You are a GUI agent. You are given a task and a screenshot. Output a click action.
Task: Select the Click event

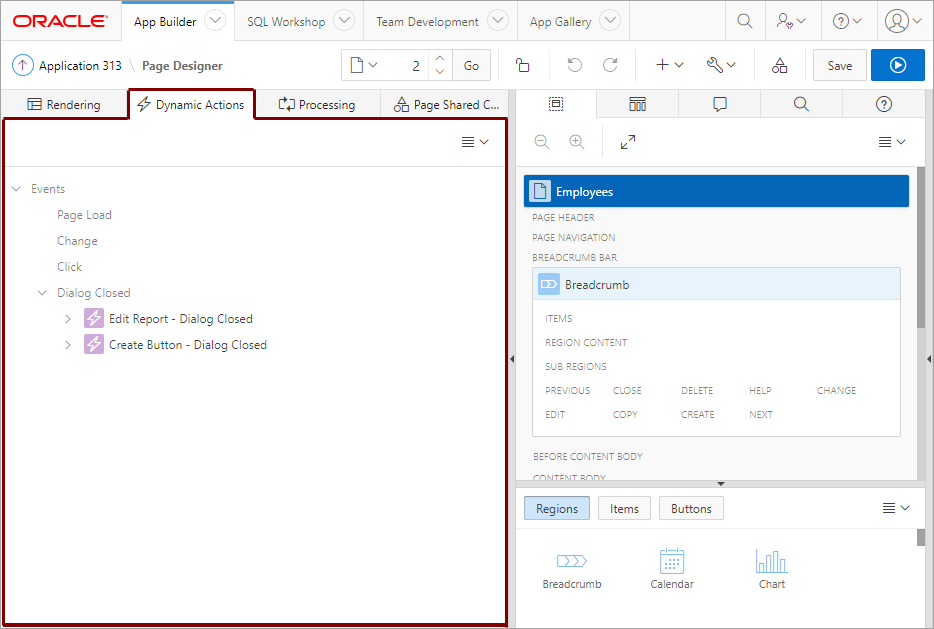coord(69,266)
